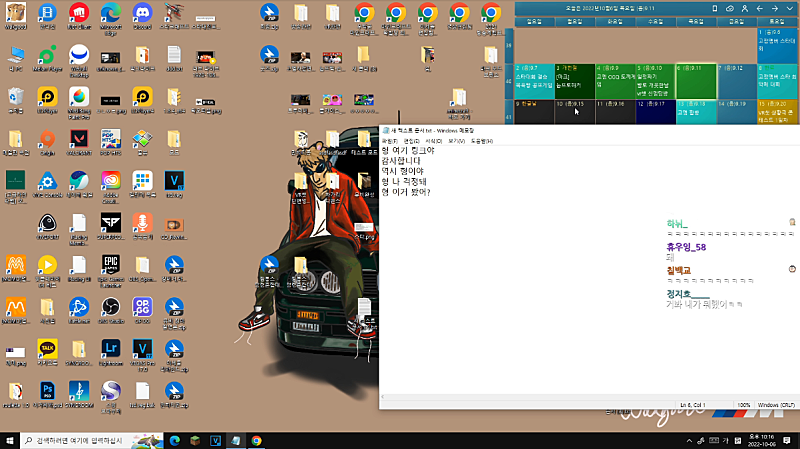Select the KakaoTalk desktop shortcut

[46, 348]
